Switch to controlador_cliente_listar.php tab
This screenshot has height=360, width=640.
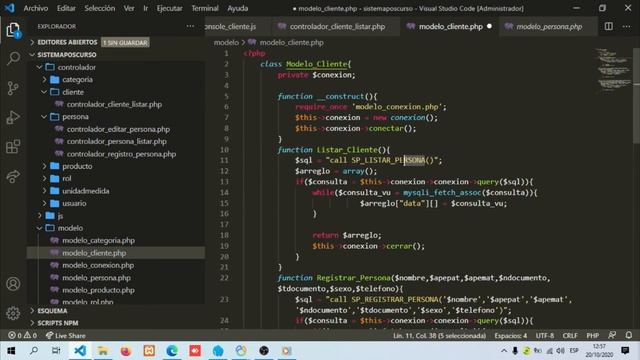pos(336,27)
